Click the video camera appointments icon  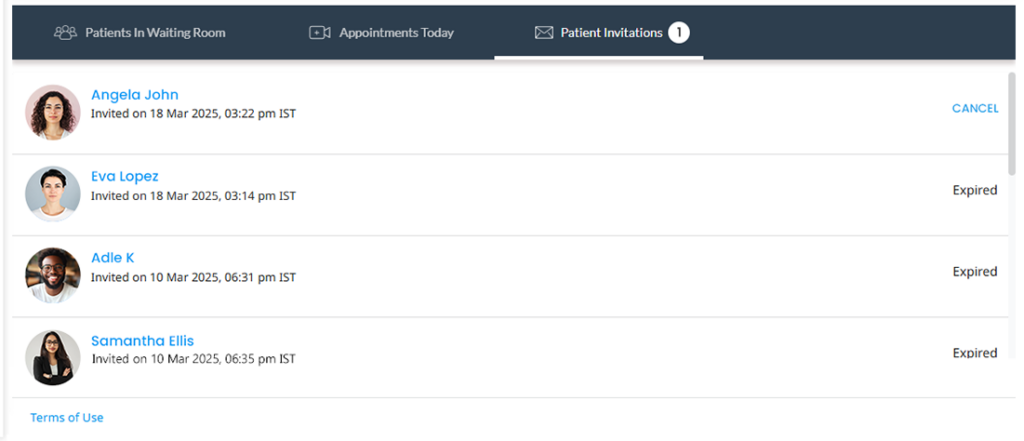(319, 33)
